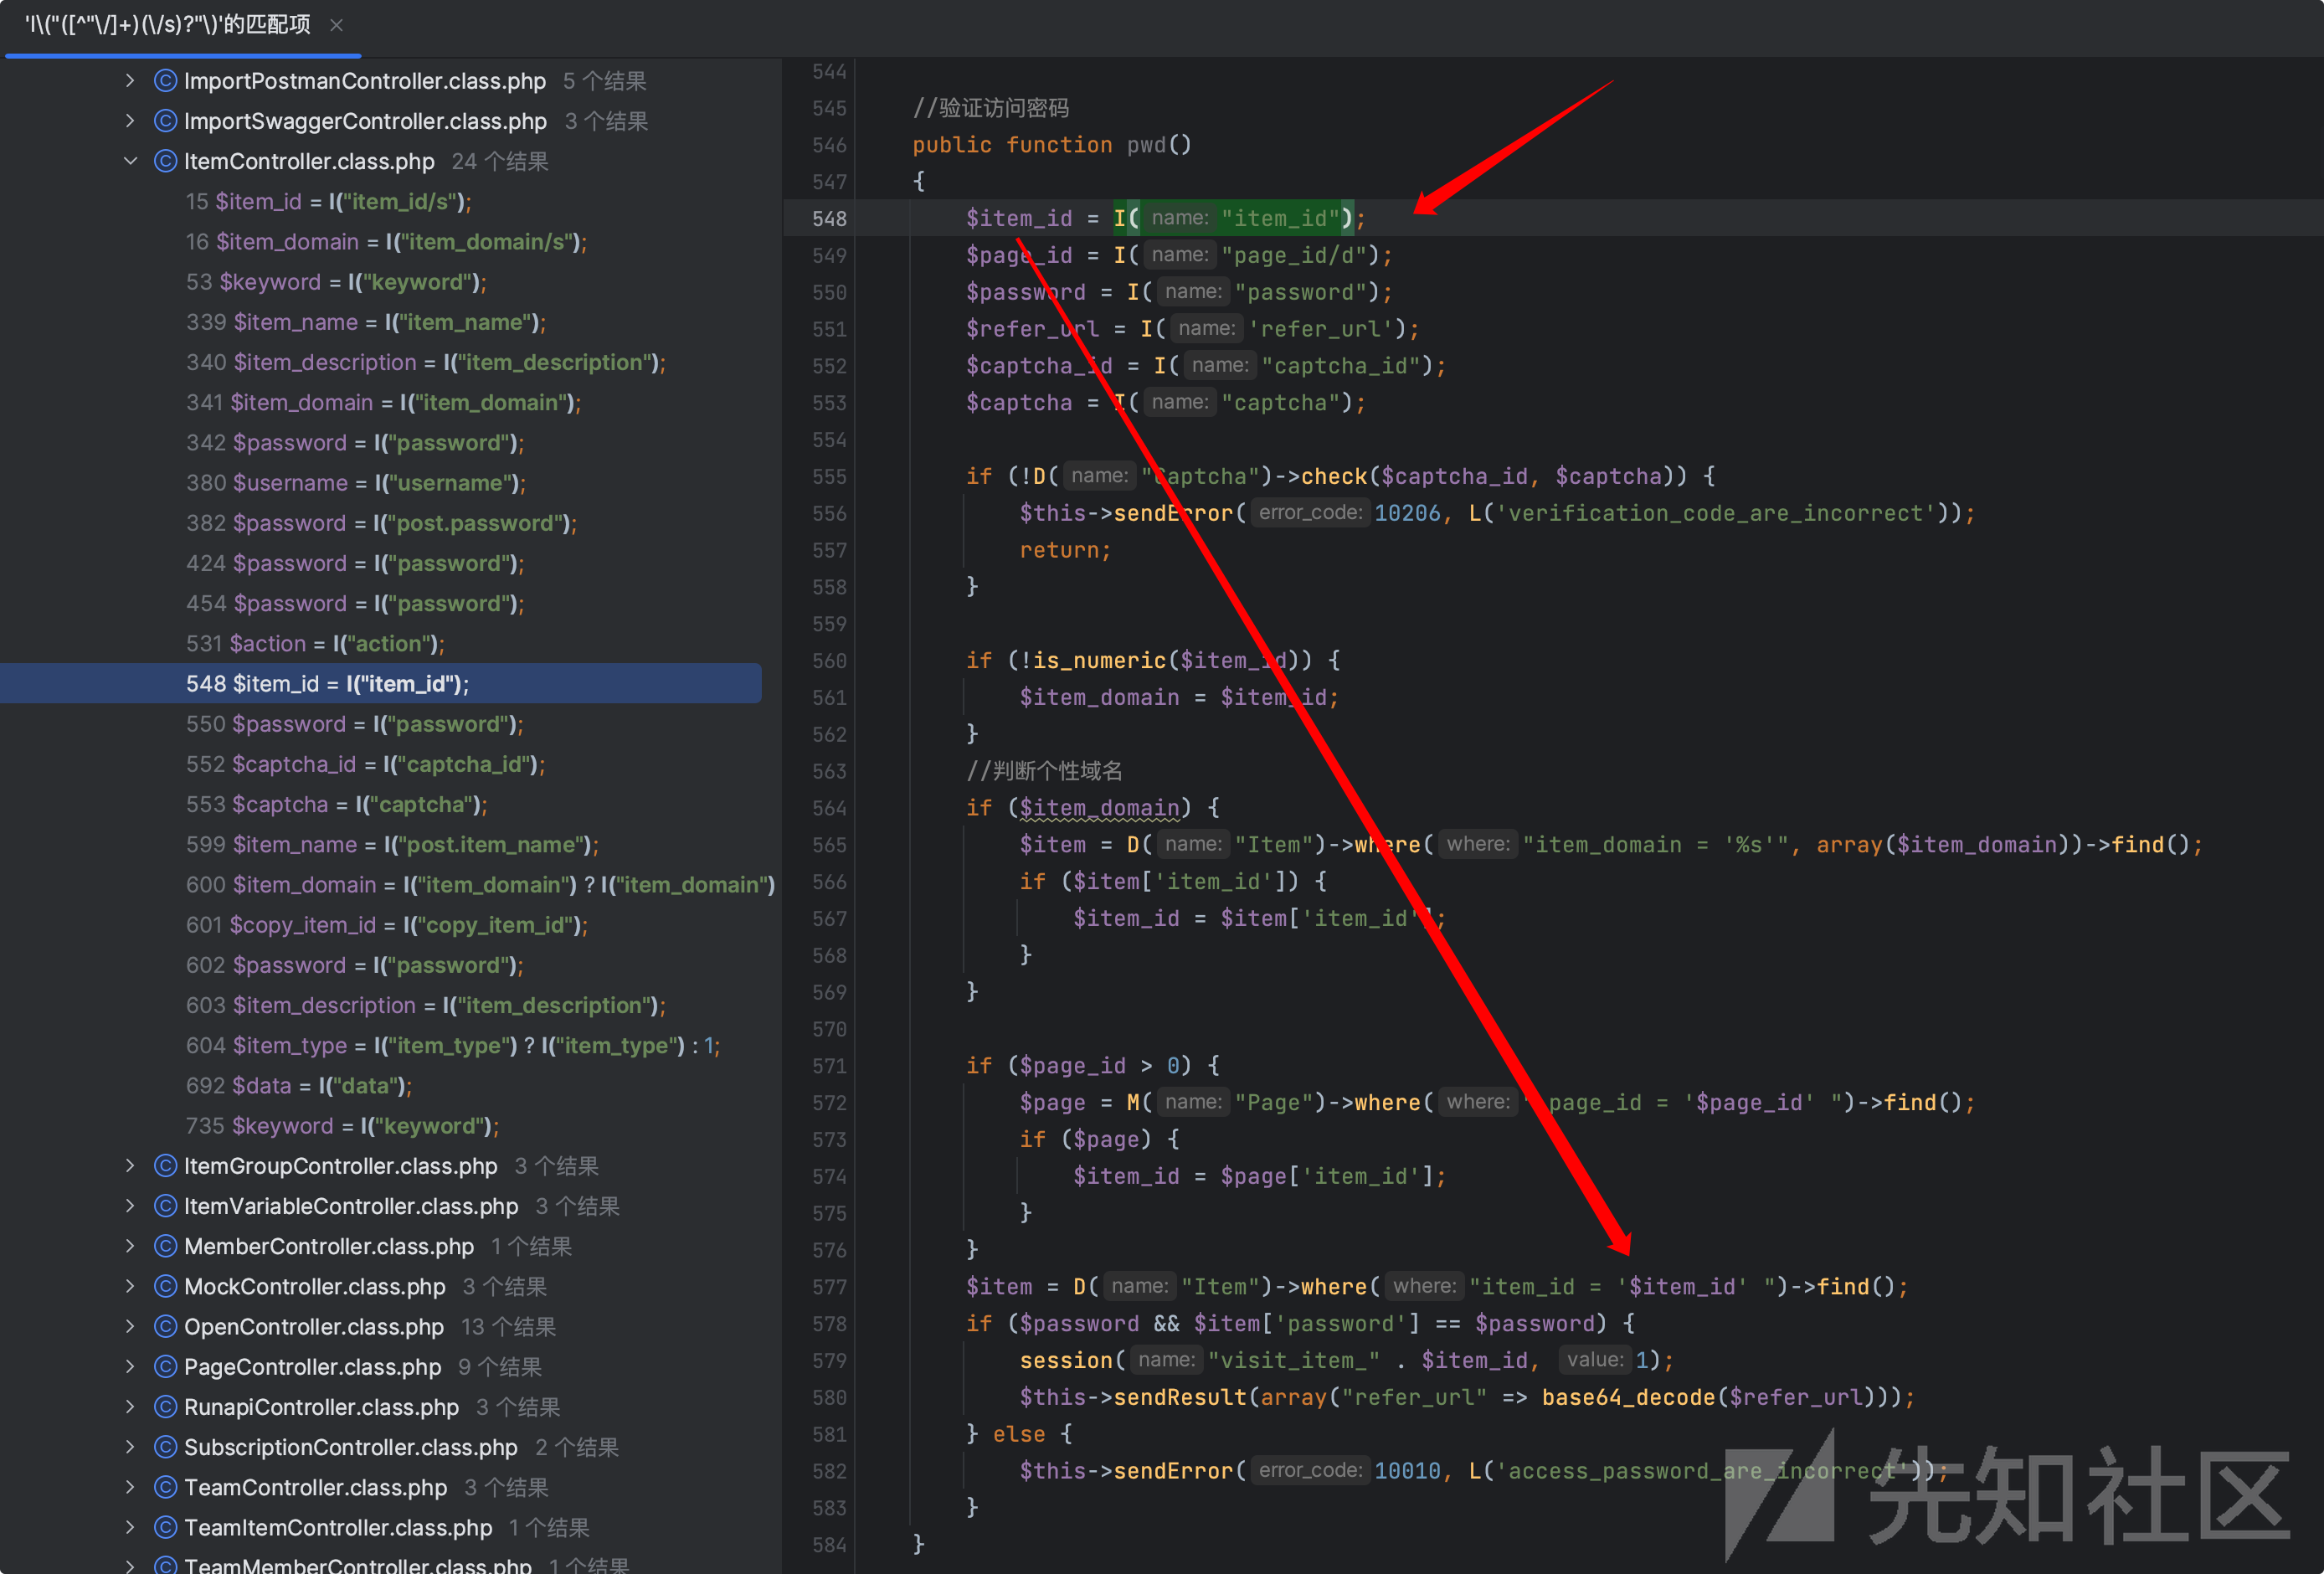Click session call on line 579
Viewport: 2324px width, 1574px height.
coord(1066,1360)
